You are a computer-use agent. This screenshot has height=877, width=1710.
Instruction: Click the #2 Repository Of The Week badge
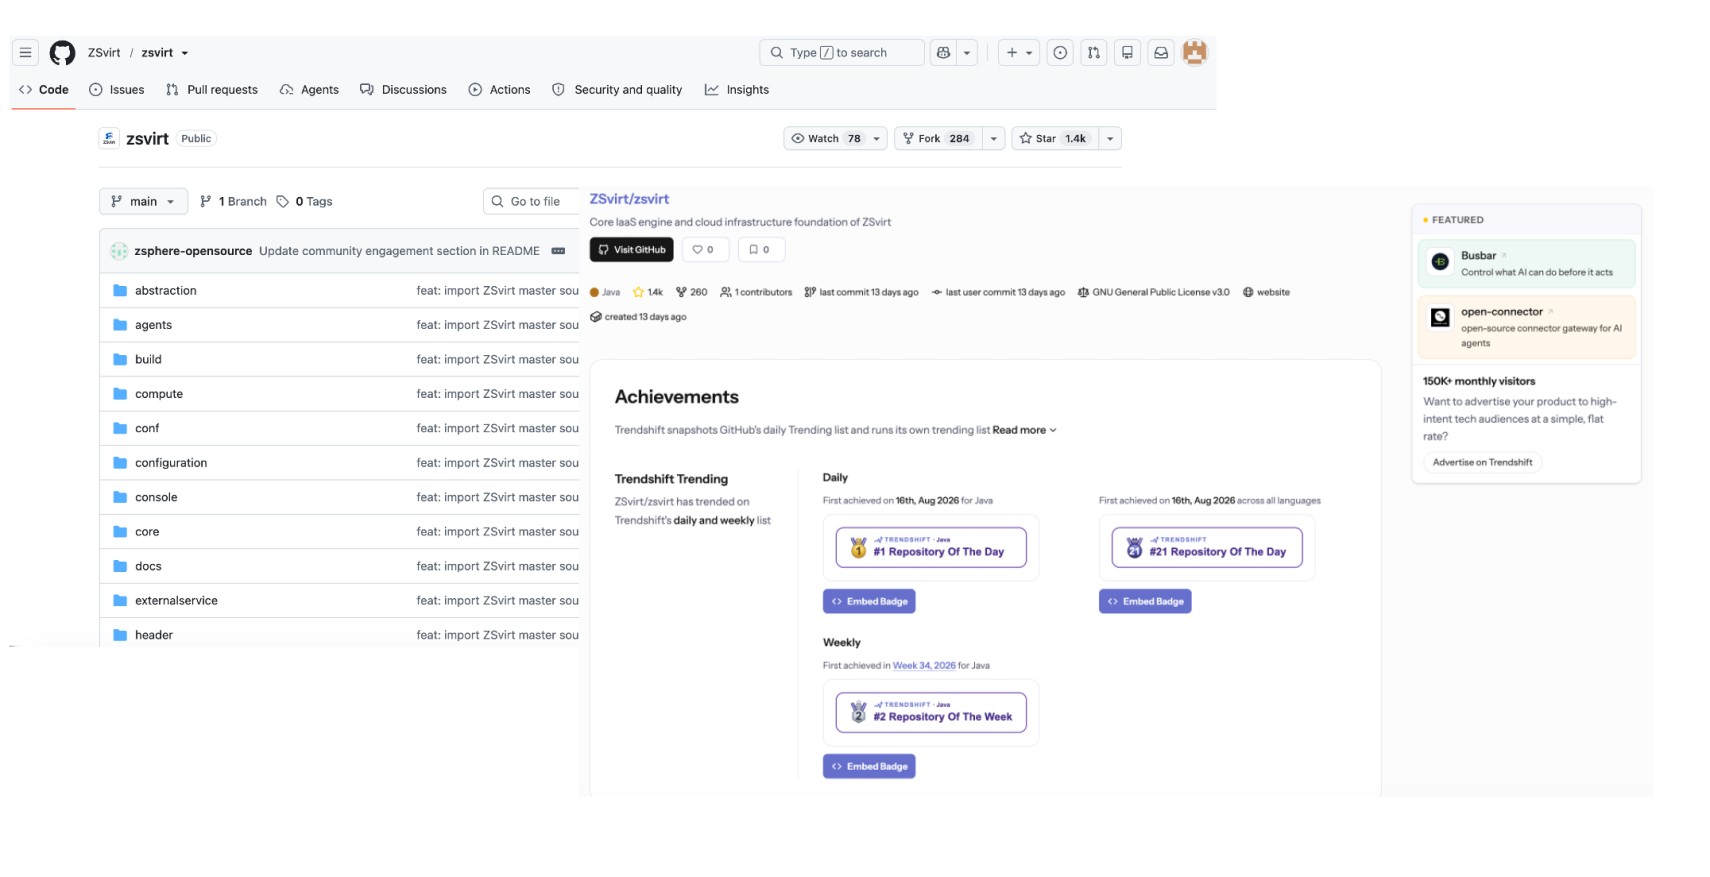[x=931, y=713]
